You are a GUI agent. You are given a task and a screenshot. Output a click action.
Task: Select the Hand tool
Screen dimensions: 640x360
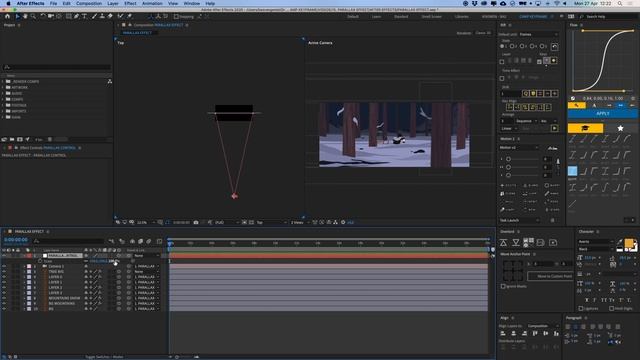(x=25, y=16)
